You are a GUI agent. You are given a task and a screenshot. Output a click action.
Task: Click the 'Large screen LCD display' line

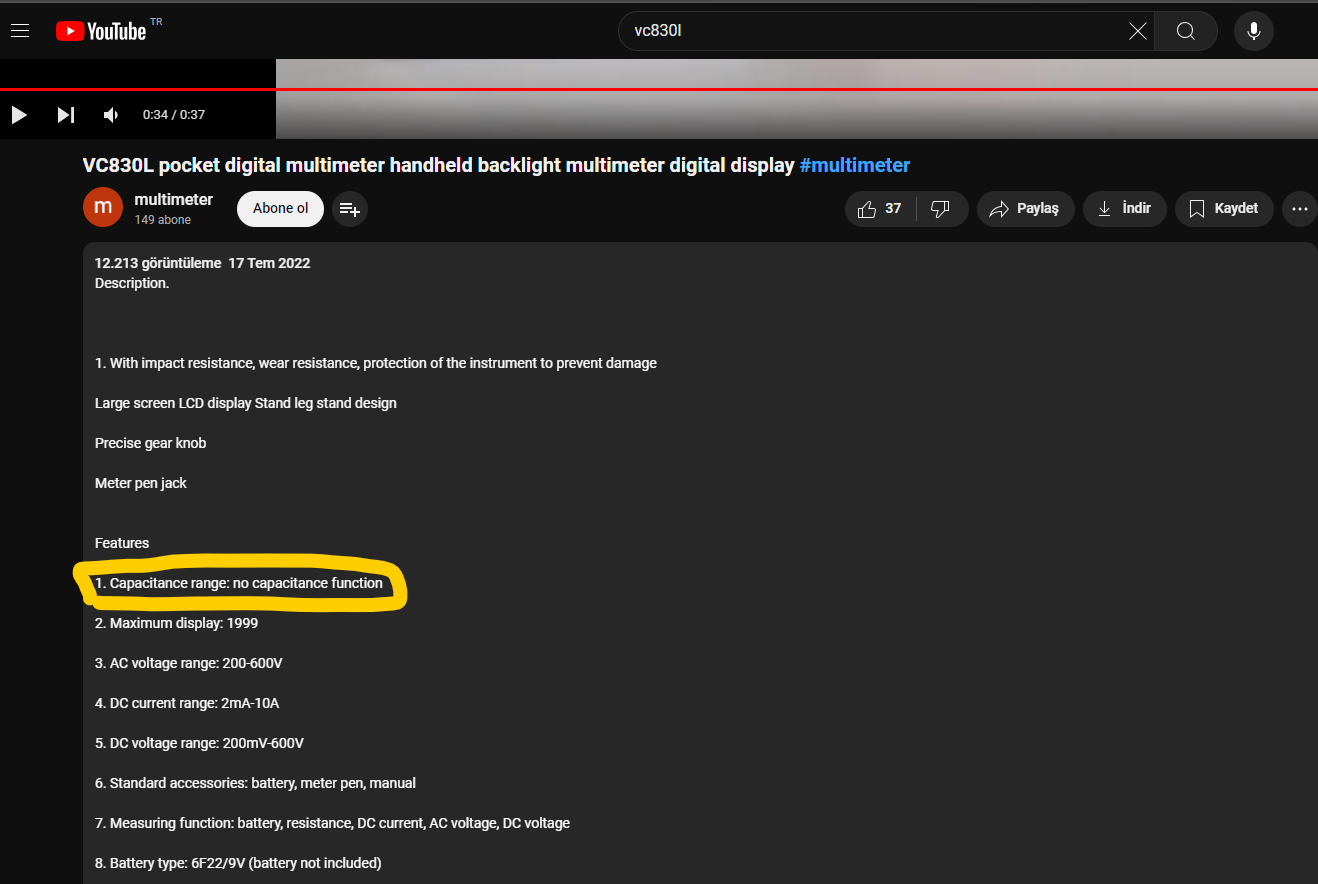click(246, 403)
